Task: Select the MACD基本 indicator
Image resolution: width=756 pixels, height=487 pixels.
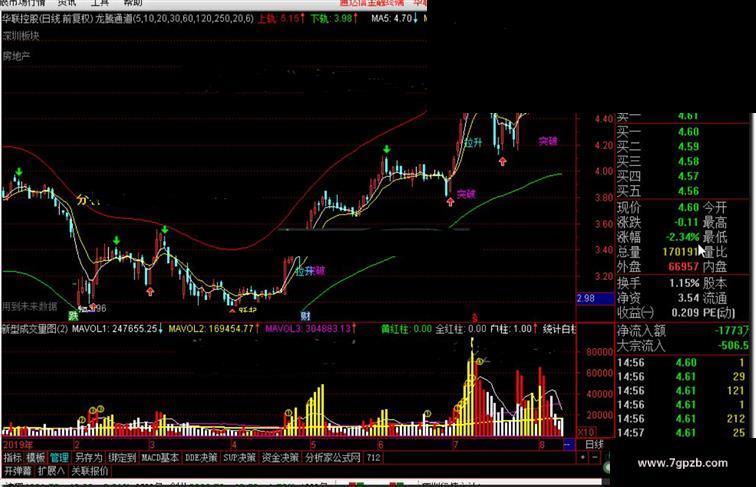Action: [x=160, y=458]
